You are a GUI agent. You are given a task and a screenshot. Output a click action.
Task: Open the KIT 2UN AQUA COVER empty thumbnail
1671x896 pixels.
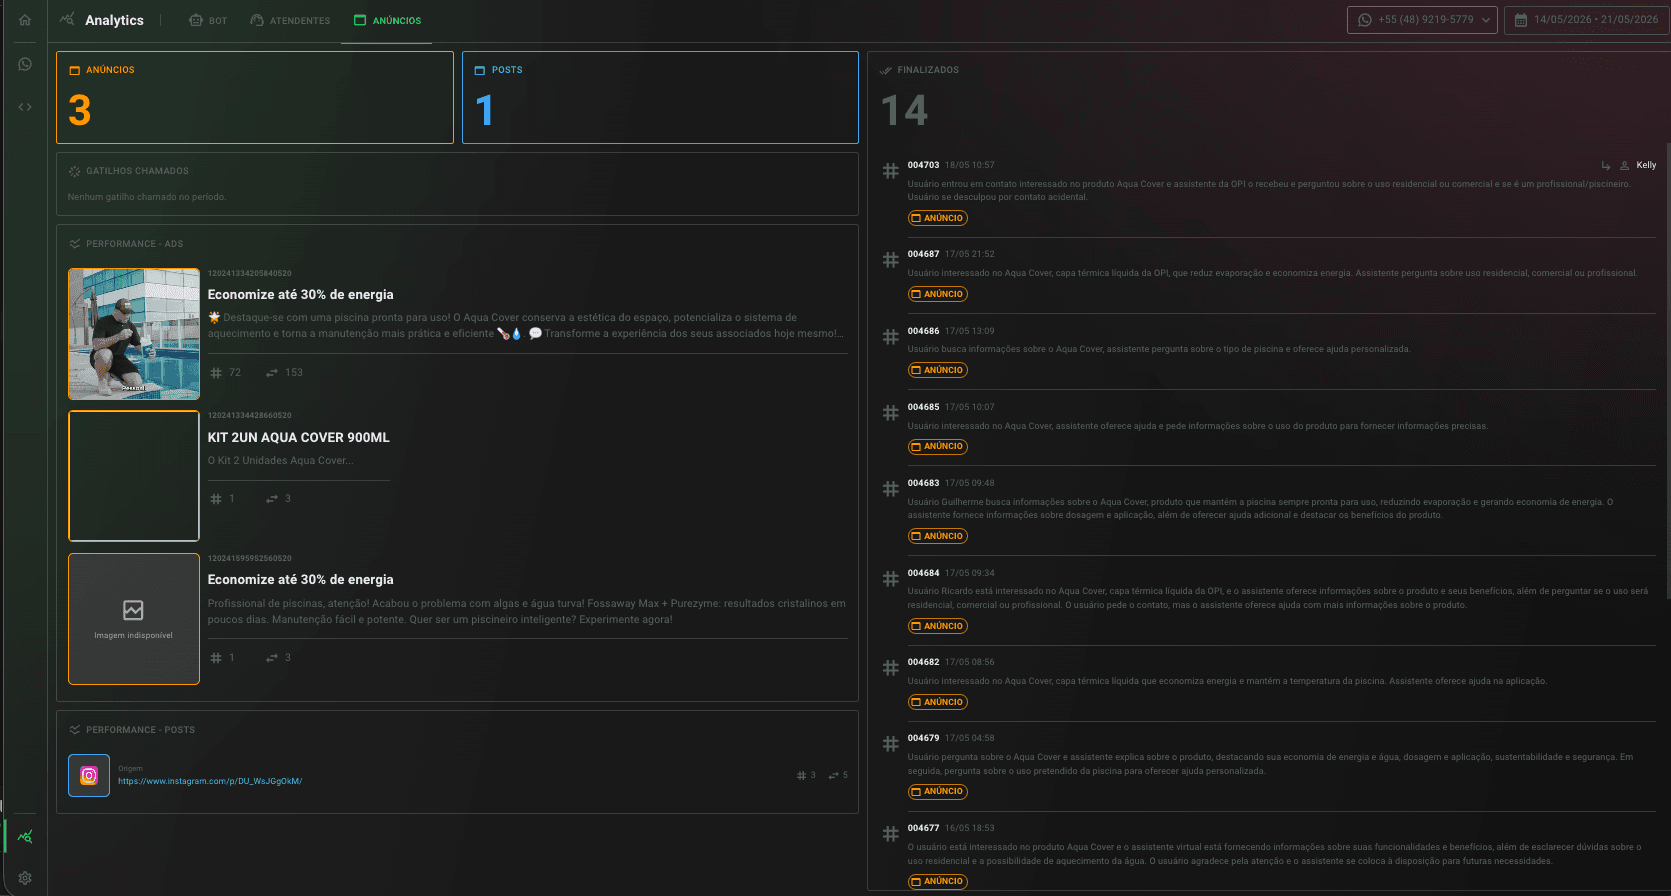(x=134, y=476)
